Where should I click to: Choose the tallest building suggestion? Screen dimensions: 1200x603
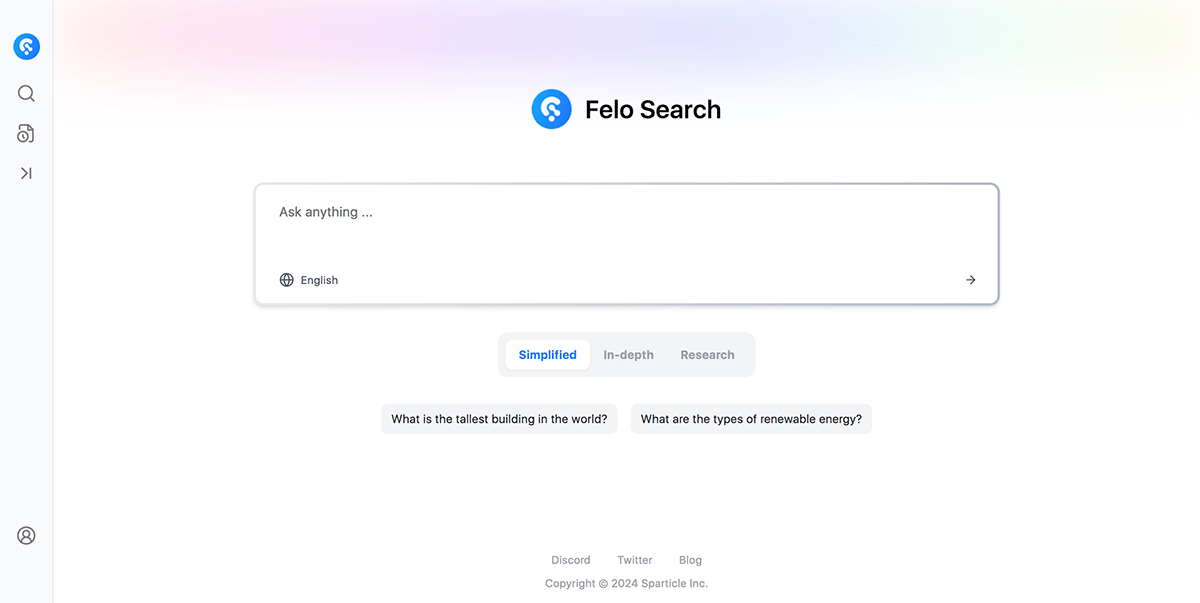pos(499,419)
